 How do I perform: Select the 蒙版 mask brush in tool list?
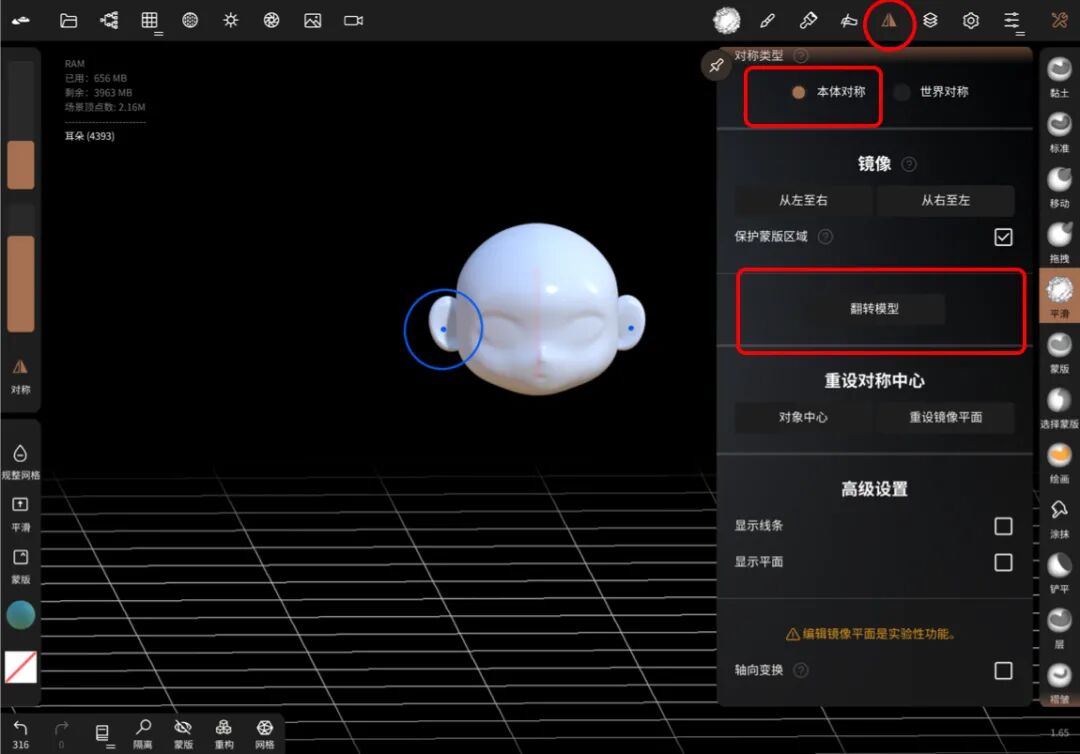click(1059, 353)
